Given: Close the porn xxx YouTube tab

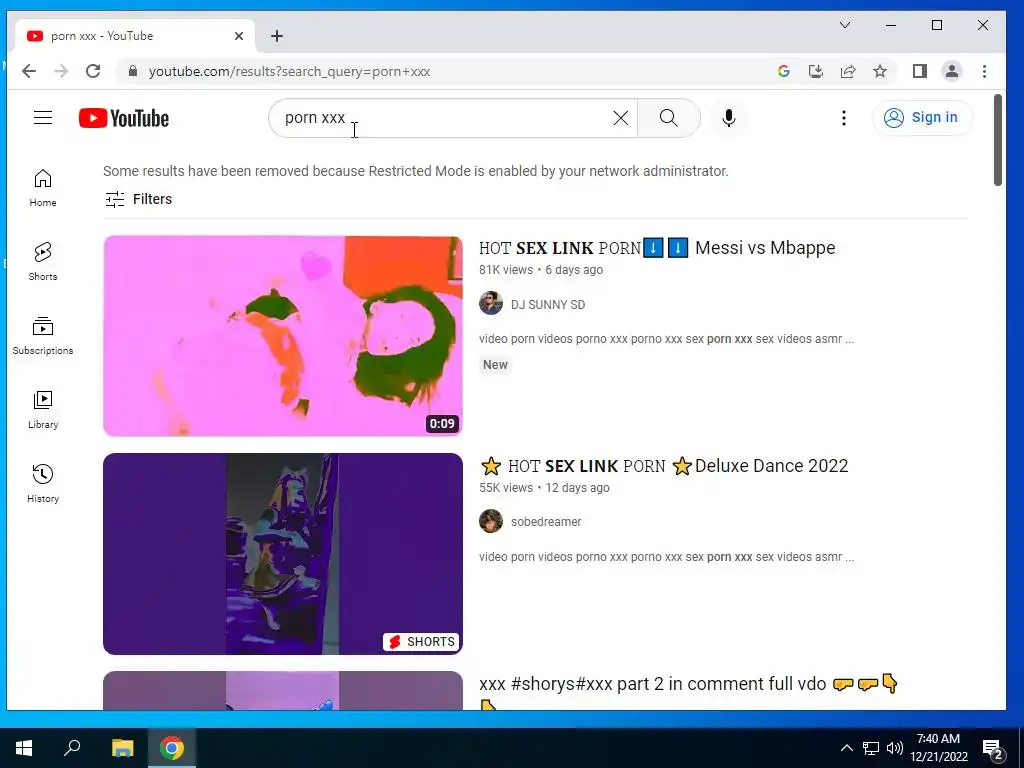Looking at the screenshot, I should coord(239,36).
